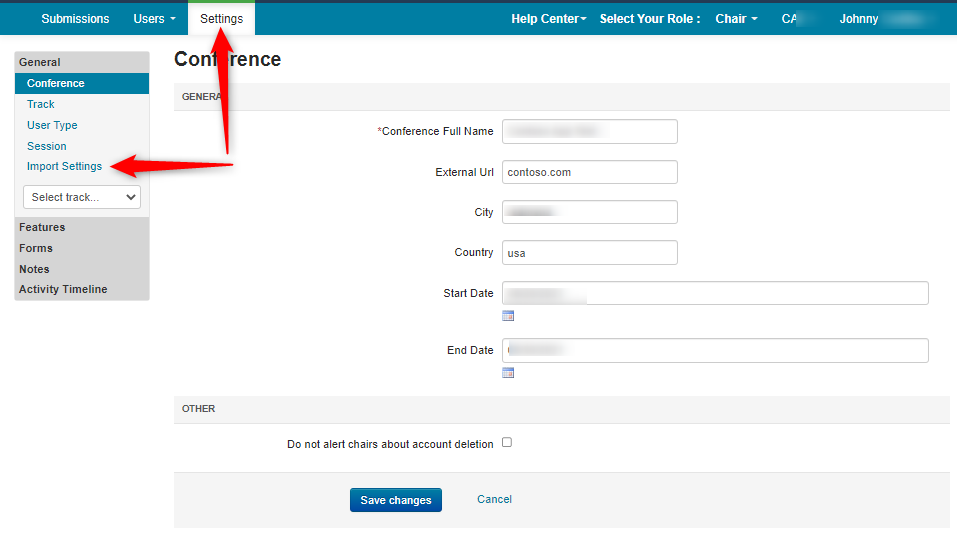The image size is (957, 542).
Task: Focus the Conference Full Name field
Action: pyautogui.click(x=590, y=131)
